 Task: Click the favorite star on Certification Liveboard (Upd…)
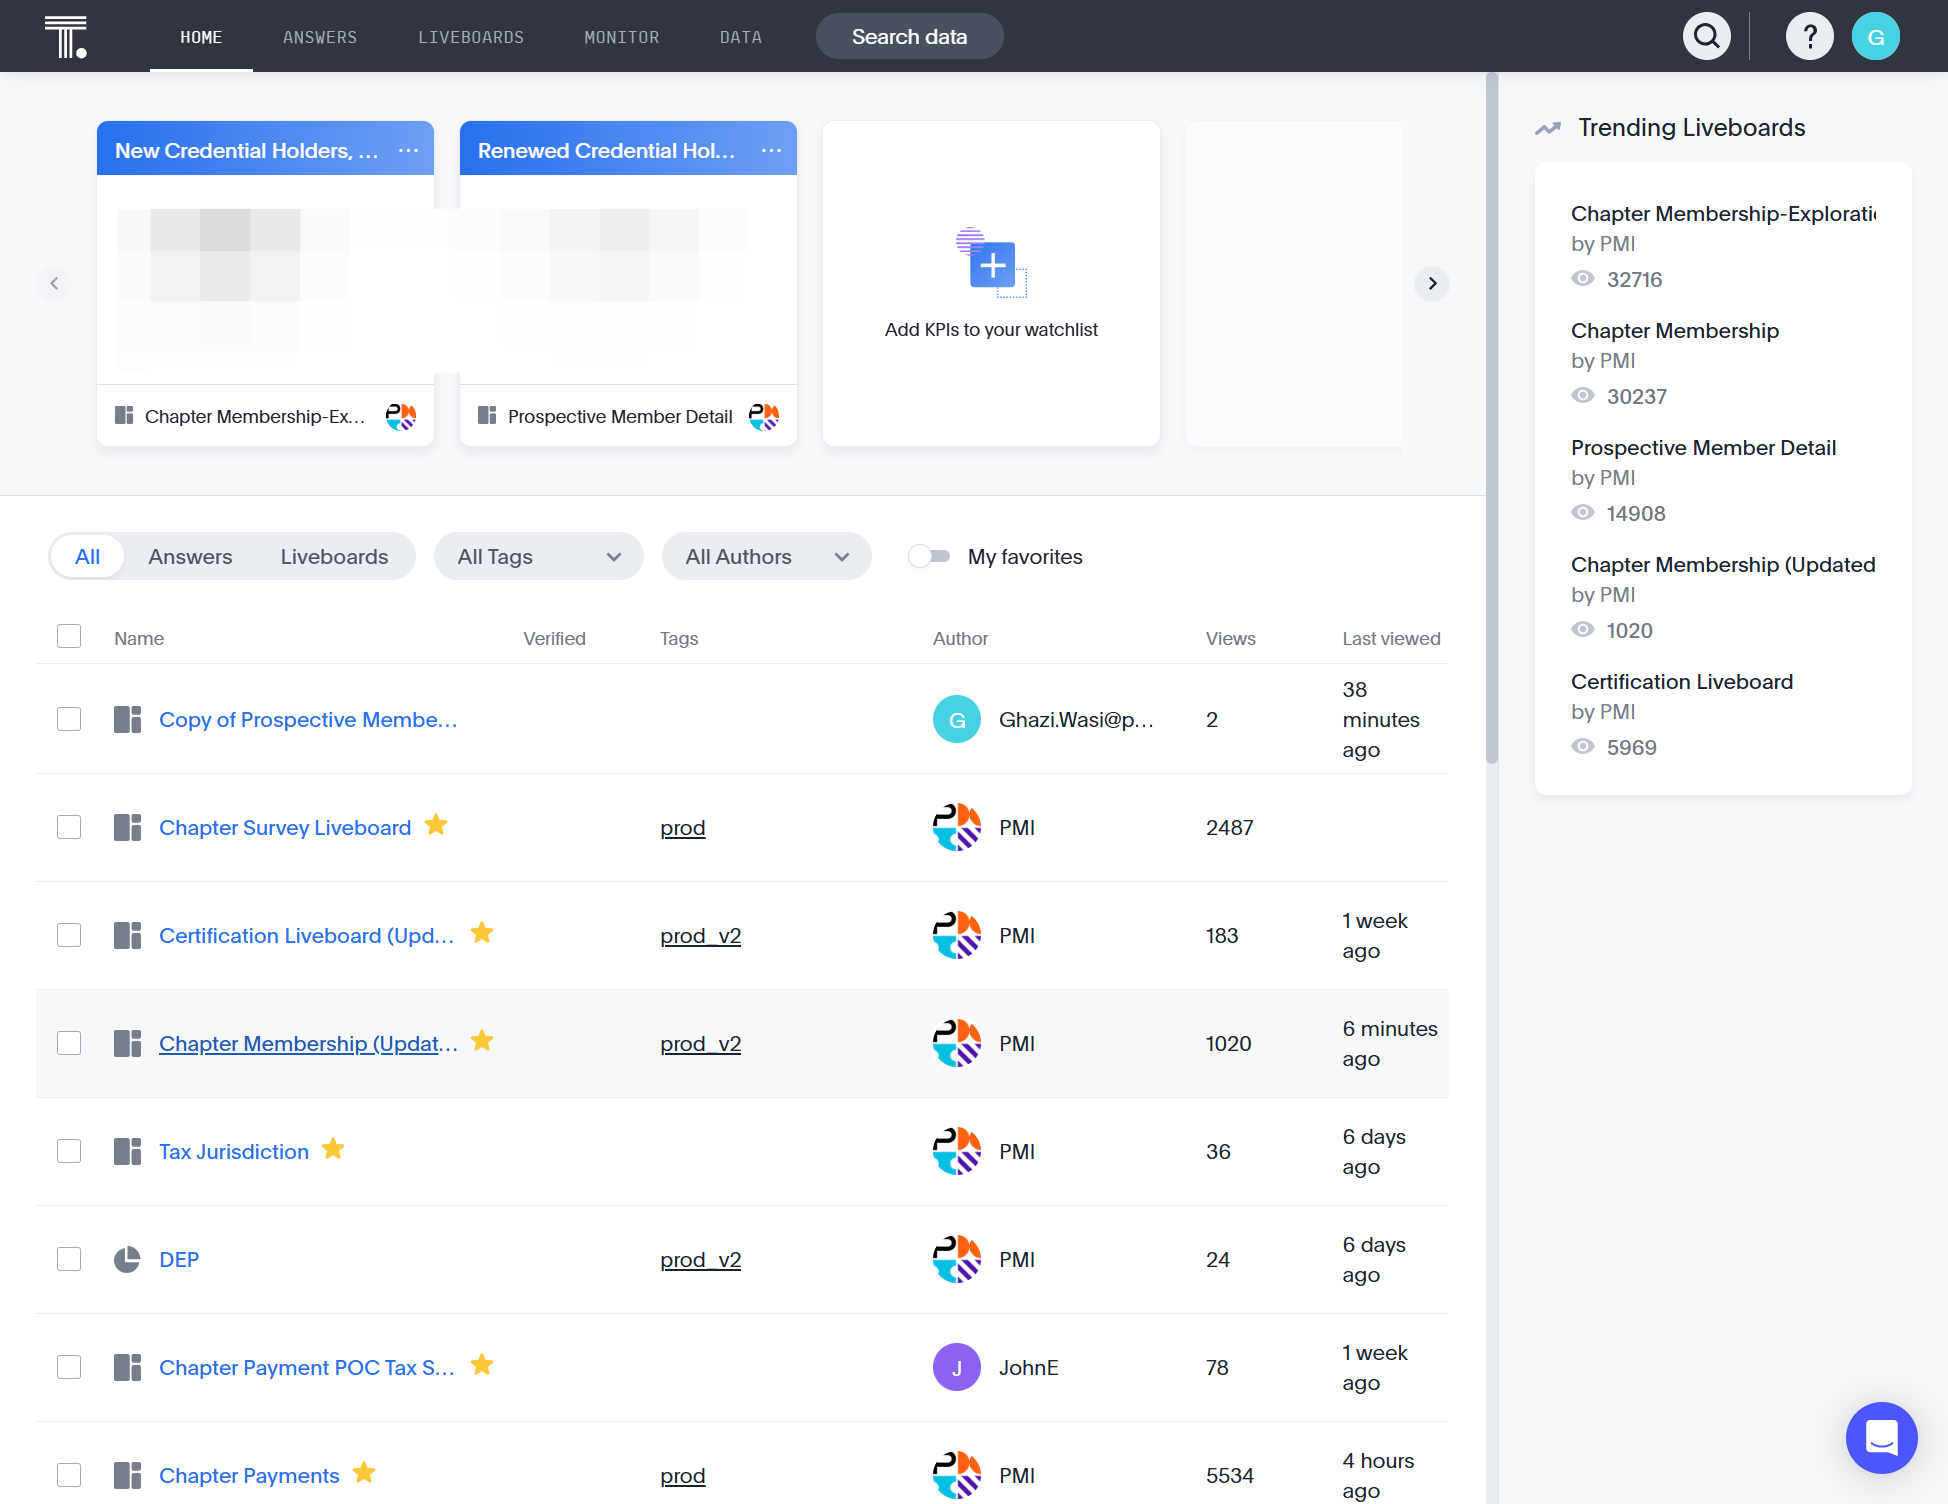click(x=482, y=933)
